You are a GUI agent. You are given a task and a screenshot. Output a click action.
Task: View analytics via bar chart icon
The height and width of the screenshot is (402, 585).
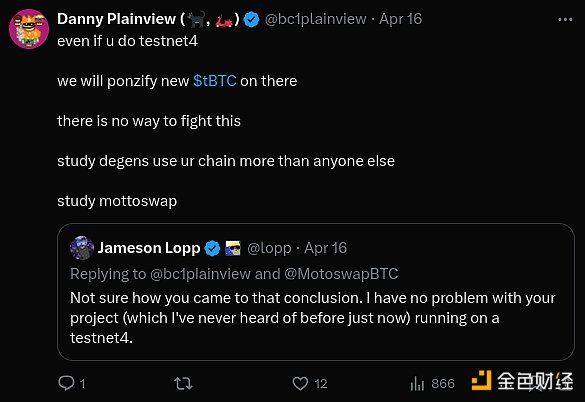(x=417, y=383)
